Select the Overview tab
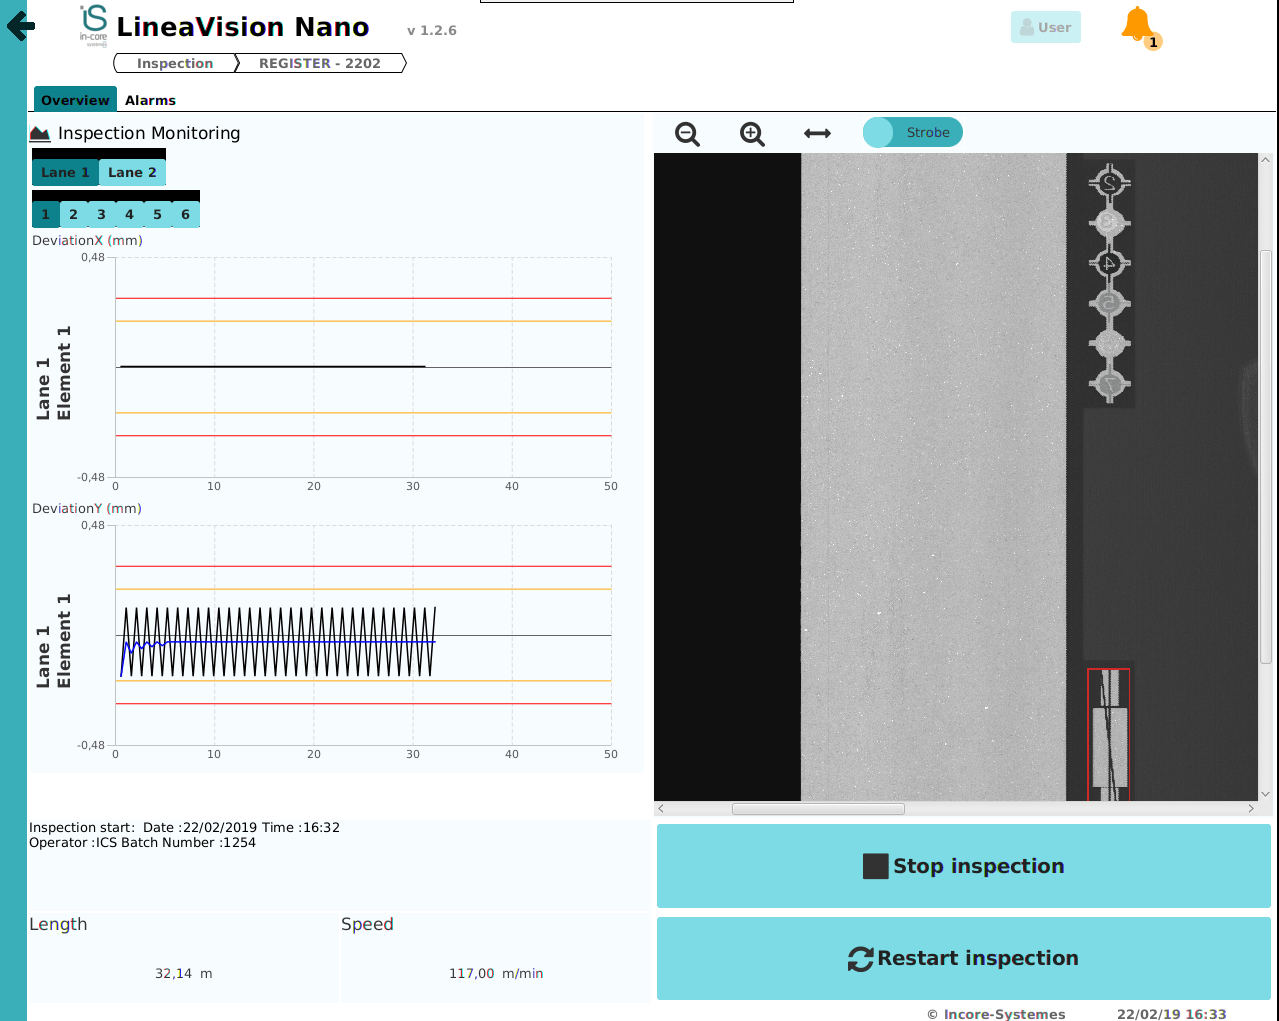 [x=74, y=99]
